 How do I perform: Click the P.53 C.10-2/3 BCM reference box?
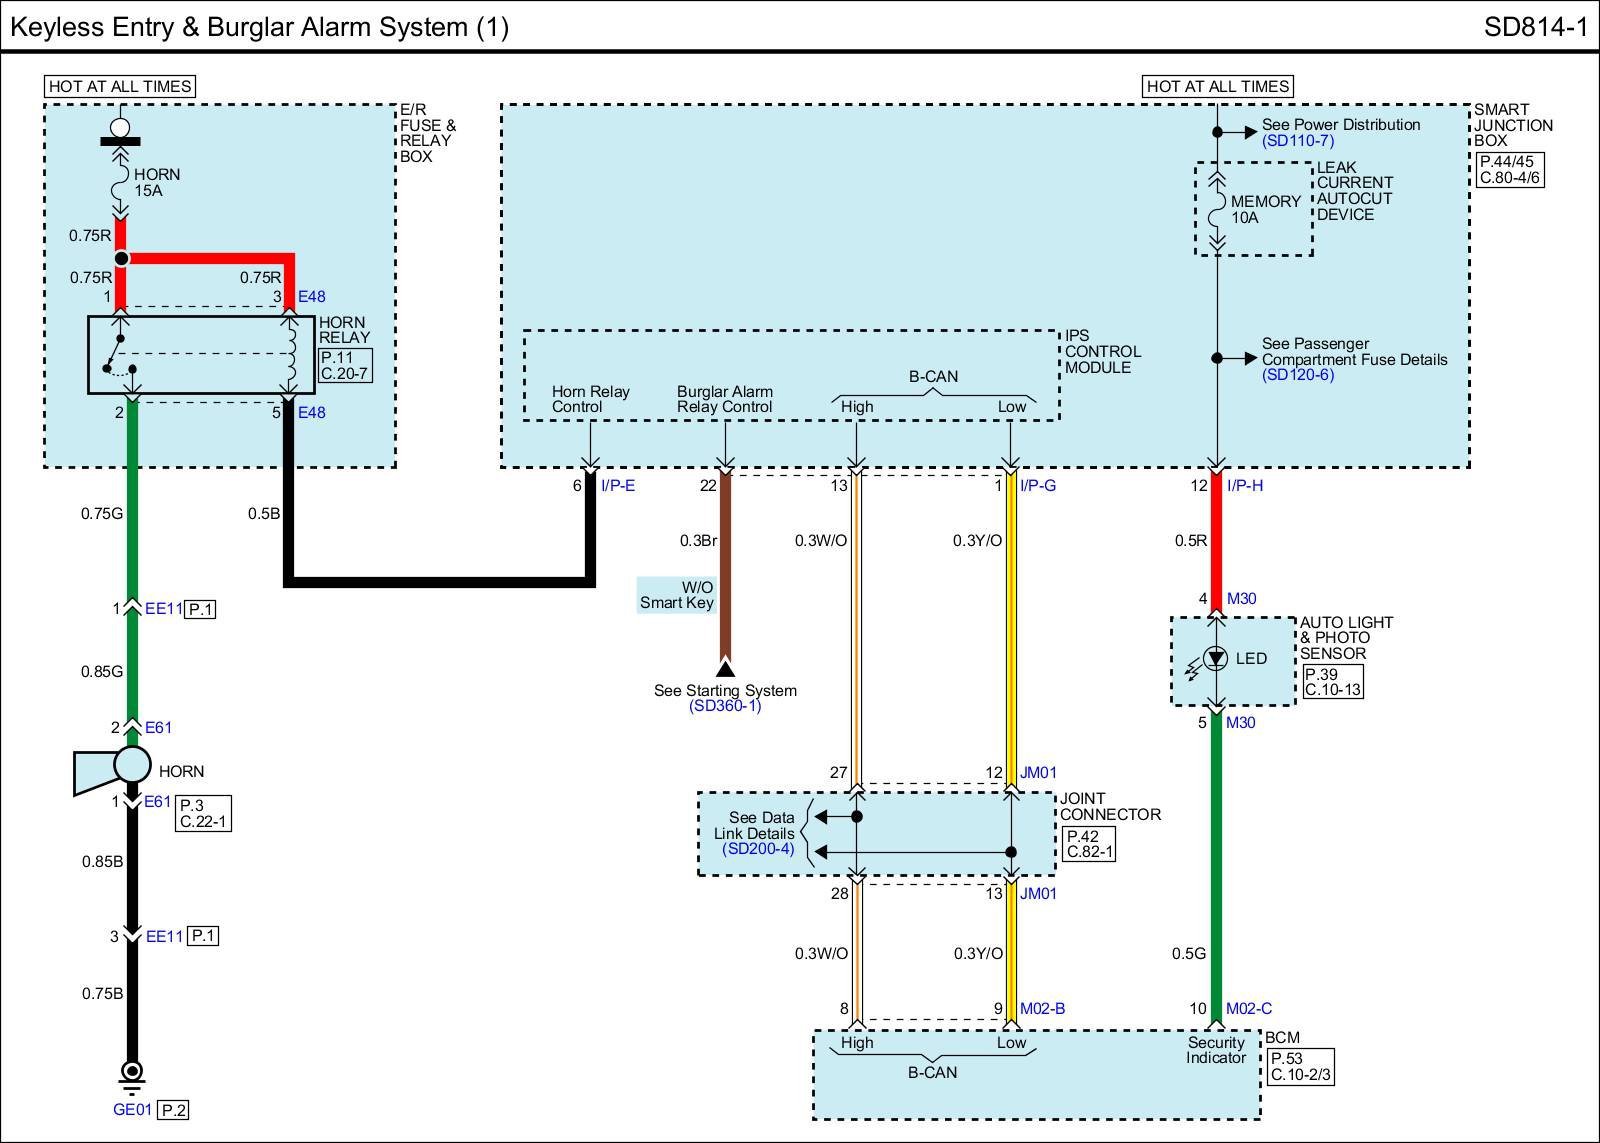(1300, 1067)
